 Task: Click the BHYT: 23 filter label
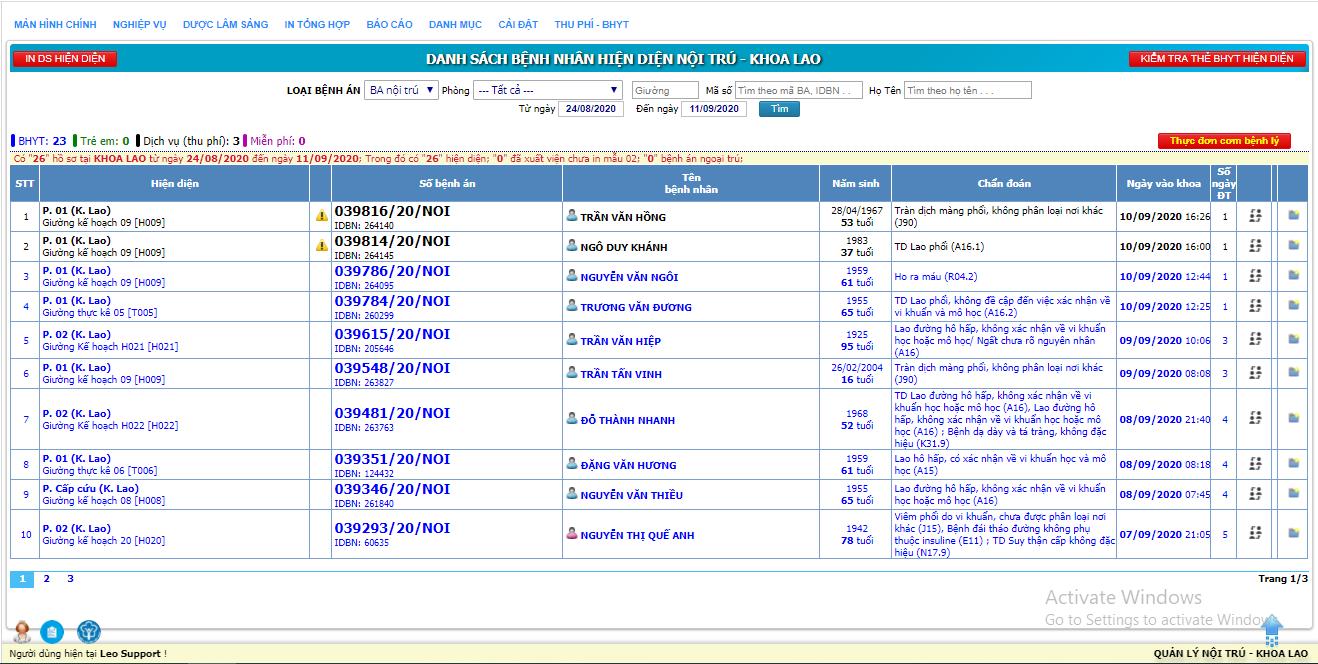click(x=40, y=141)
